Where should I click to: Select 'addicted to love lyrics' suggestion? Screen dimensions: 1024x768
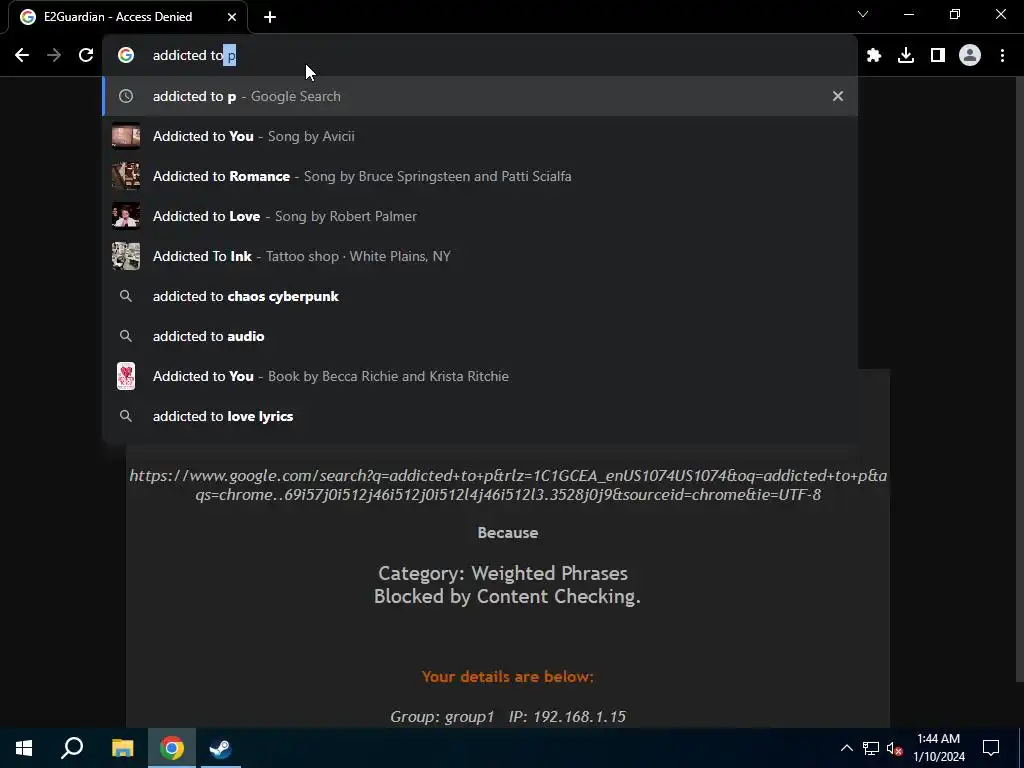480,416
